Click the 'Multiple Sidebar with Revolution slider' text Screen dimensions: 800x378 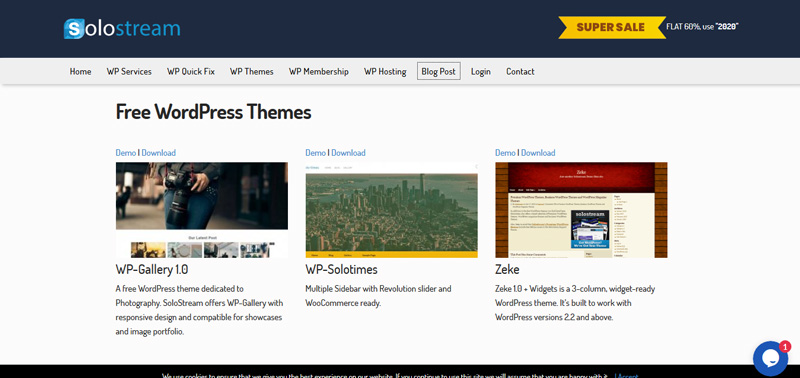(379, 296)
